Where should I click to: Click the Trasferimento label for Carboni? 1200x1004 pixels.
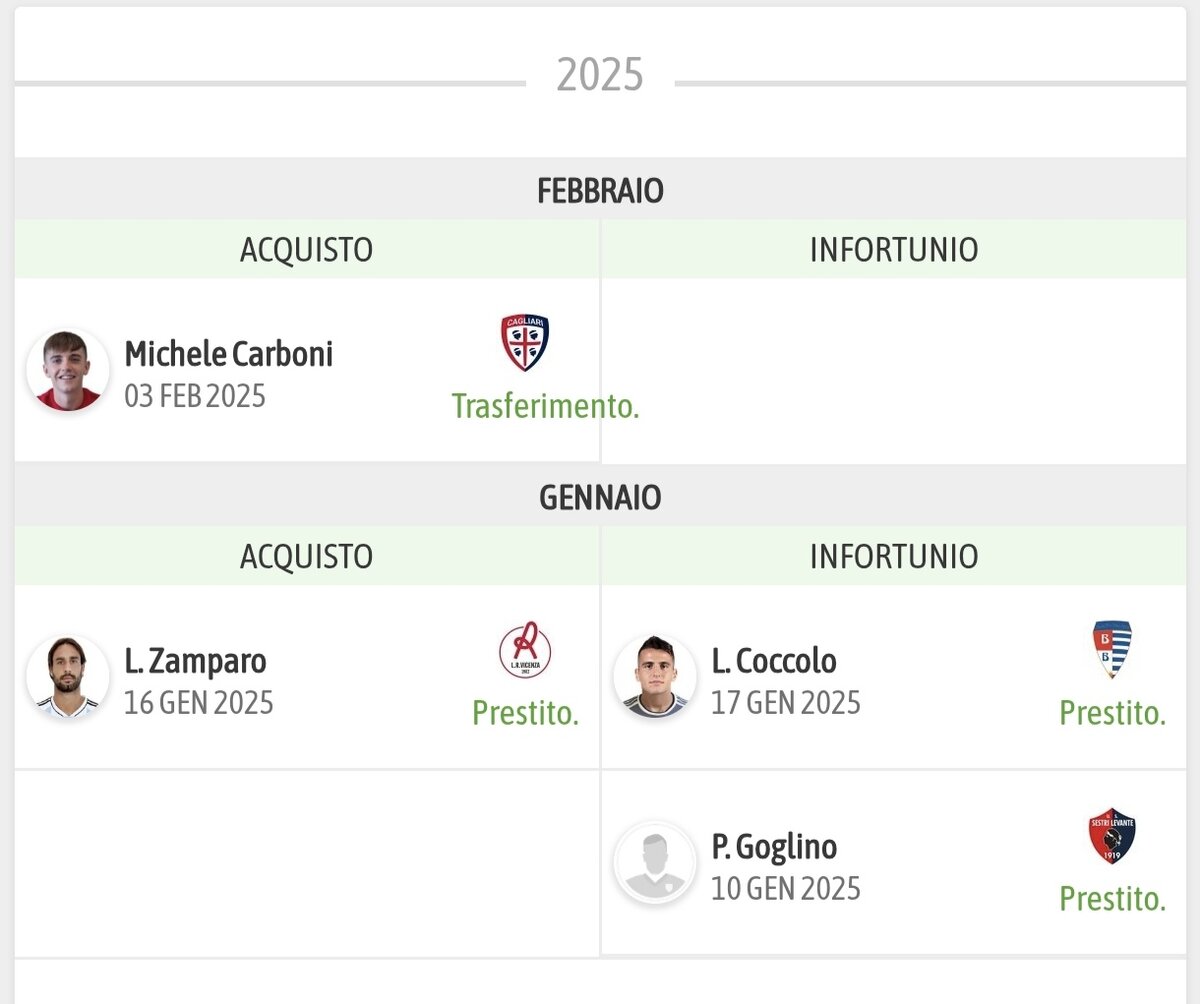point(545,406)
